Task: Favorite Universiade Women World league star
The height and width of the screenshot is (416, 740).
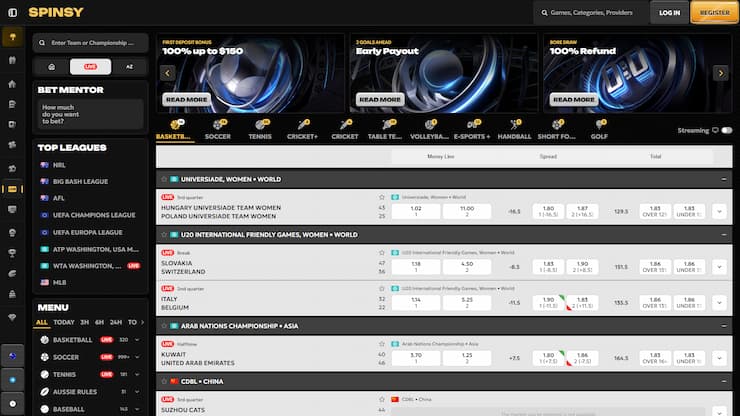Action: click(164, 179)
